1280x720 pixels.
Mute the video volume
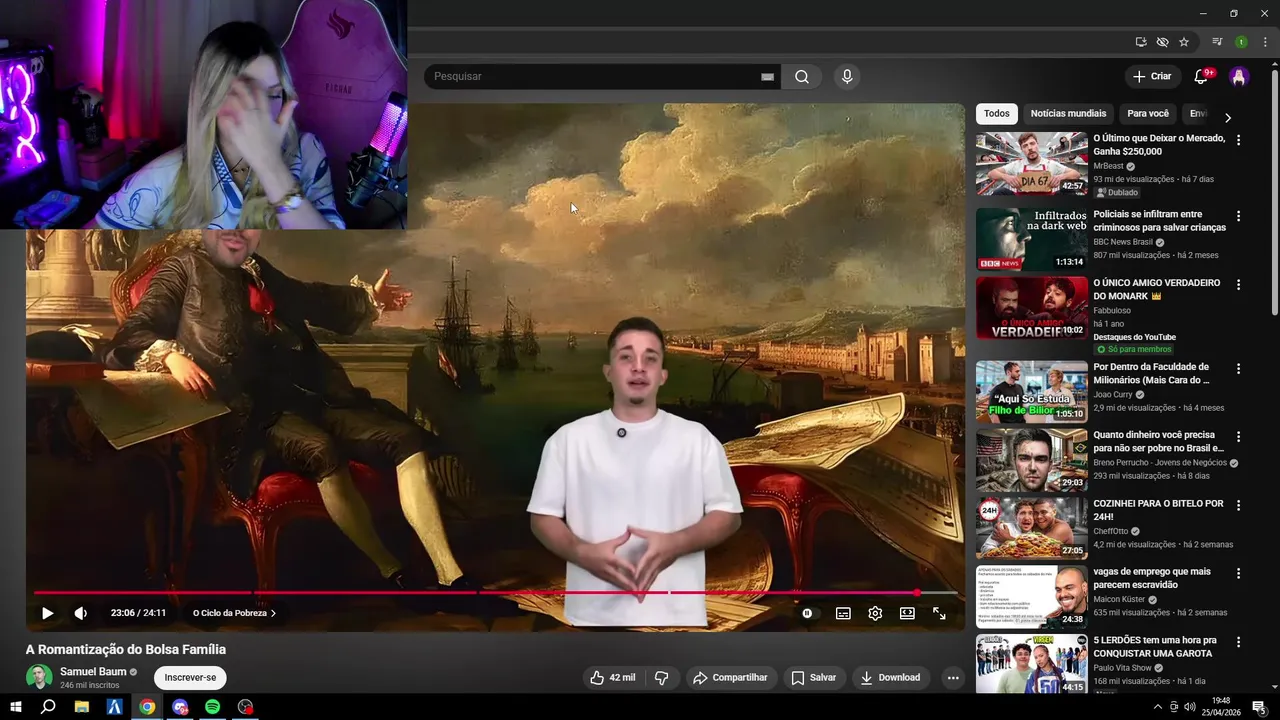click(x=81, y=613)
